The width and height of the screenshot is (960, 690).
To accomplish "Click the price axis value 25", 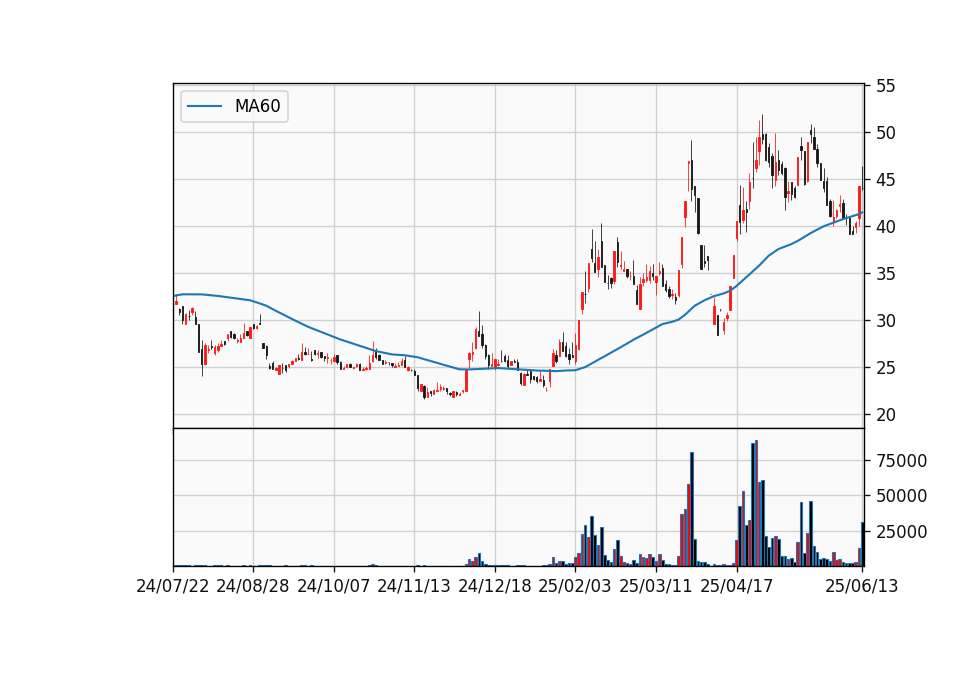I will click(885, 368).
